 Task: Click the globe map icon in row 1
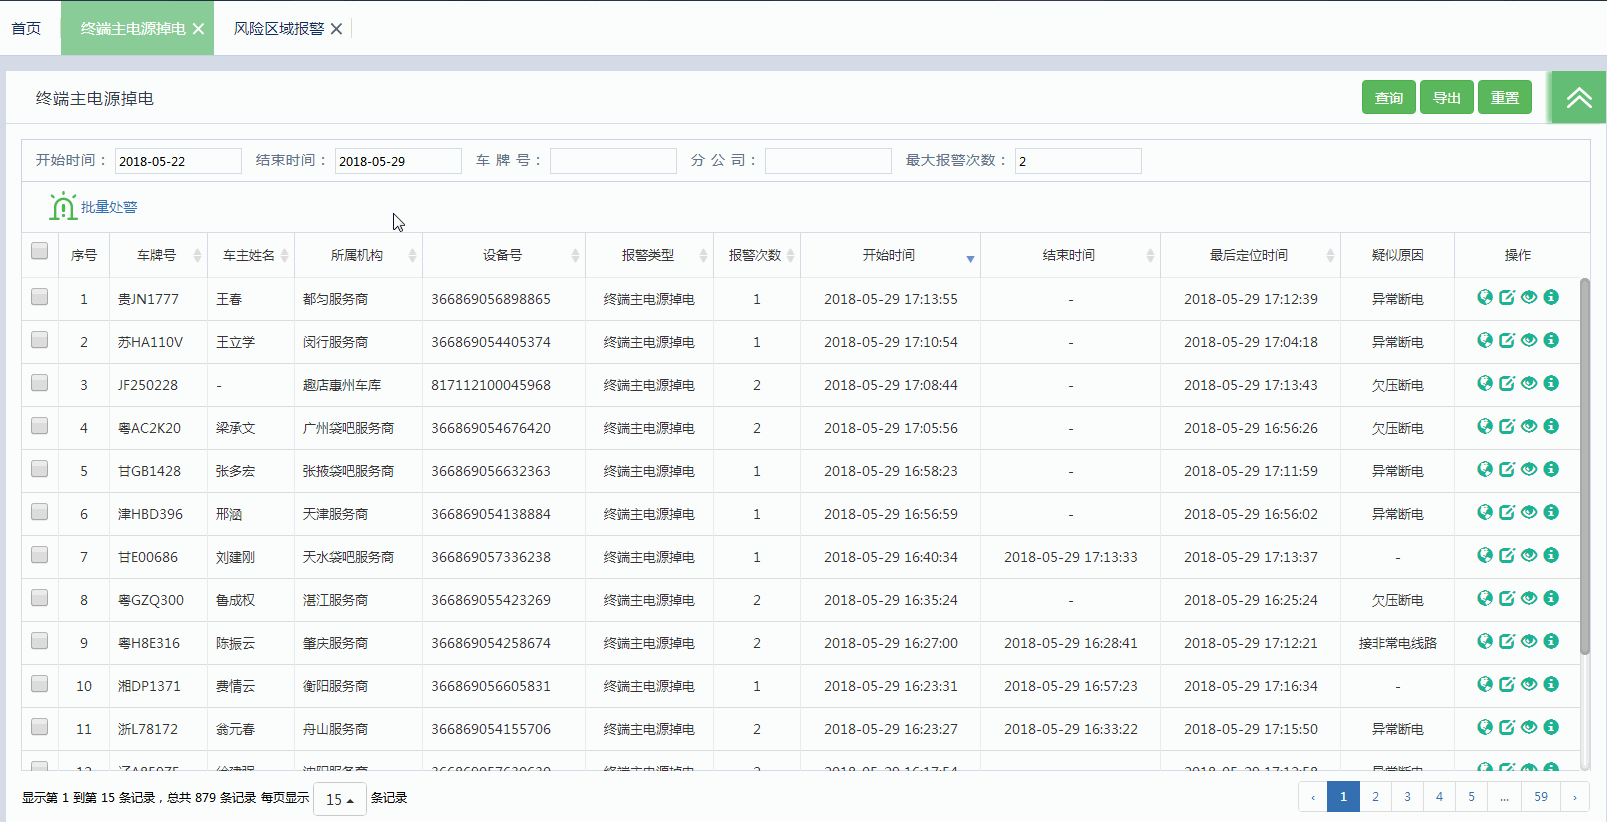pos(1485,297)
